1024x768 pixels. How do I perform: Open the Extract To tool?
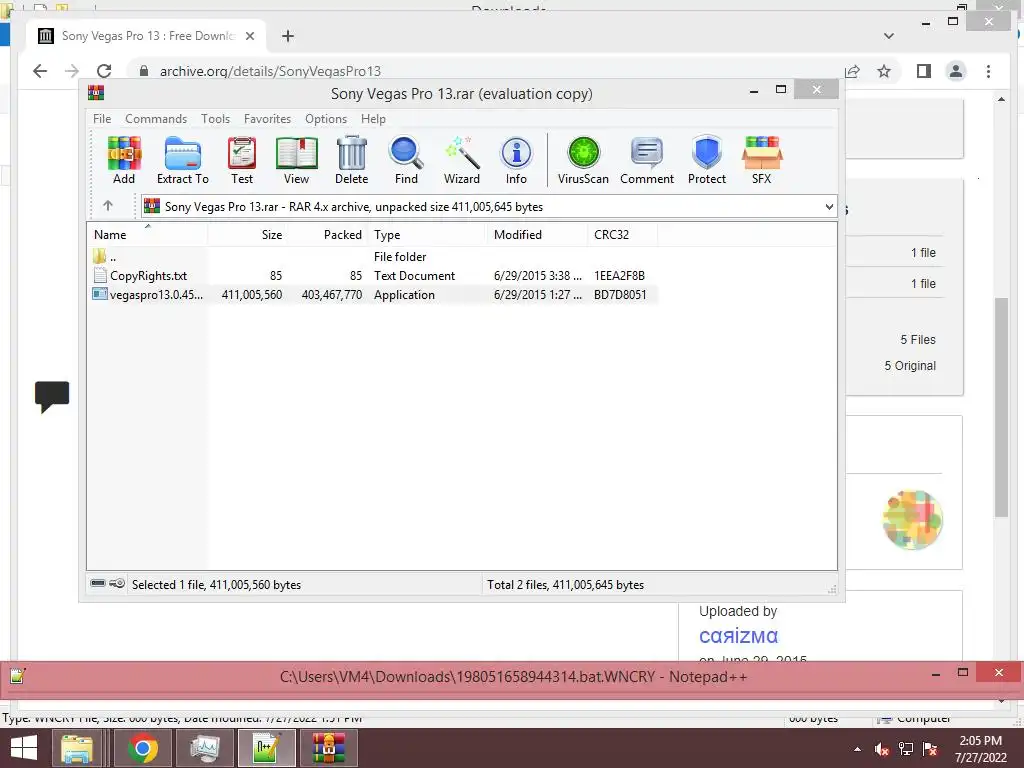click(x=183, y=160)
